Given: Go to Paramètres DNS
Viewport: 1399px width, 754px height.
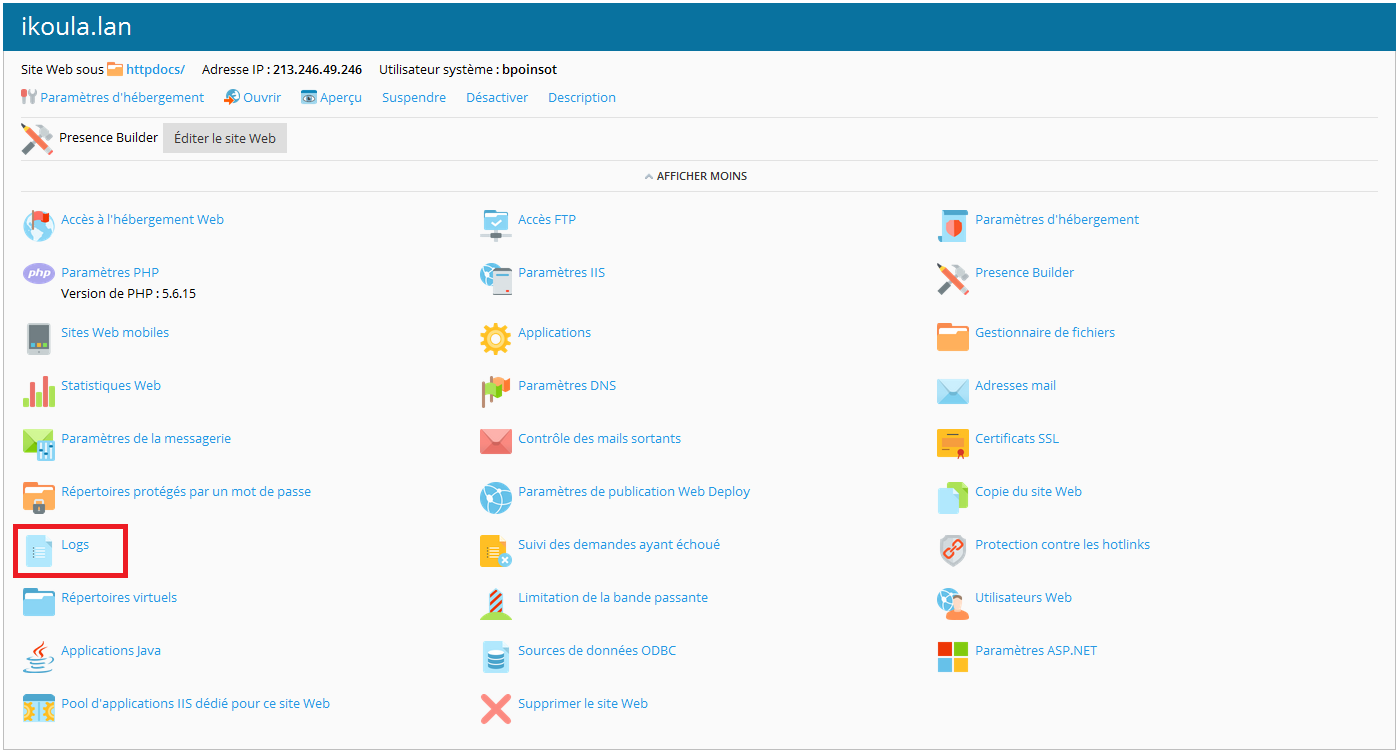Looking at the screenshot, I should (x=566, y=385).
